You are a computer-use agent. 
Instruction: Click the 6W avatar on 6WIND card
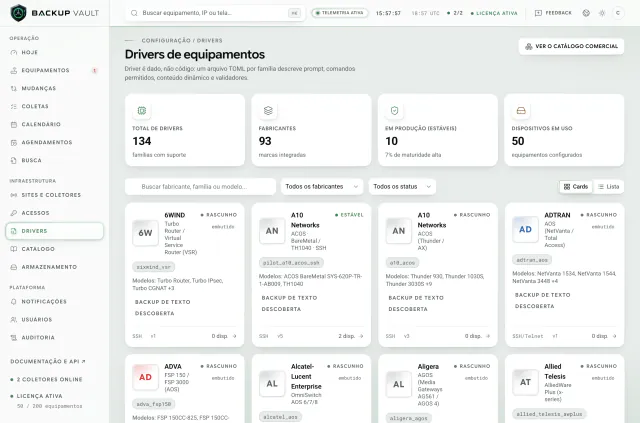(x=145, y=233)
